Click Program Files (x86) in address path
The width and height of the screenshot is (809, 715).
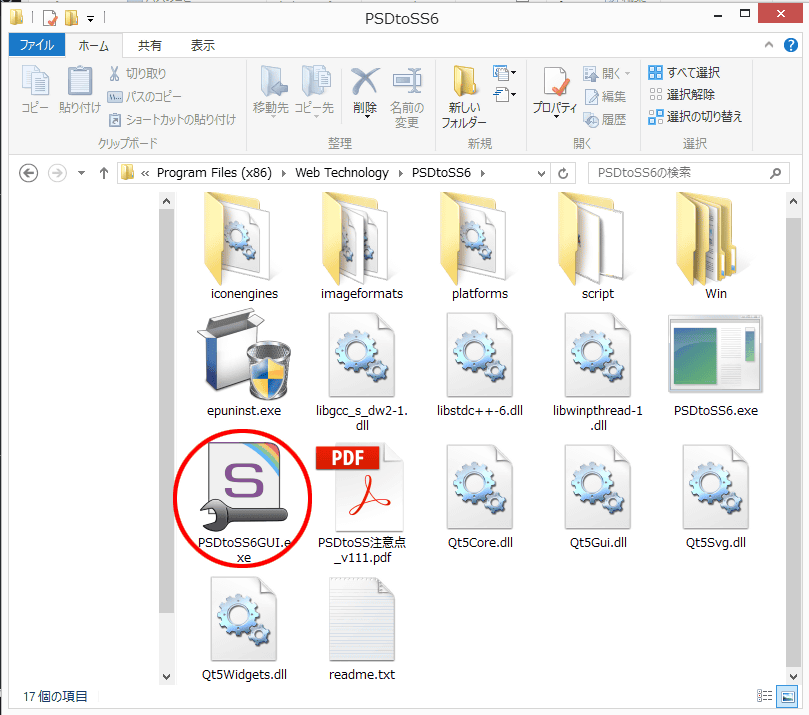pos(214,173)
